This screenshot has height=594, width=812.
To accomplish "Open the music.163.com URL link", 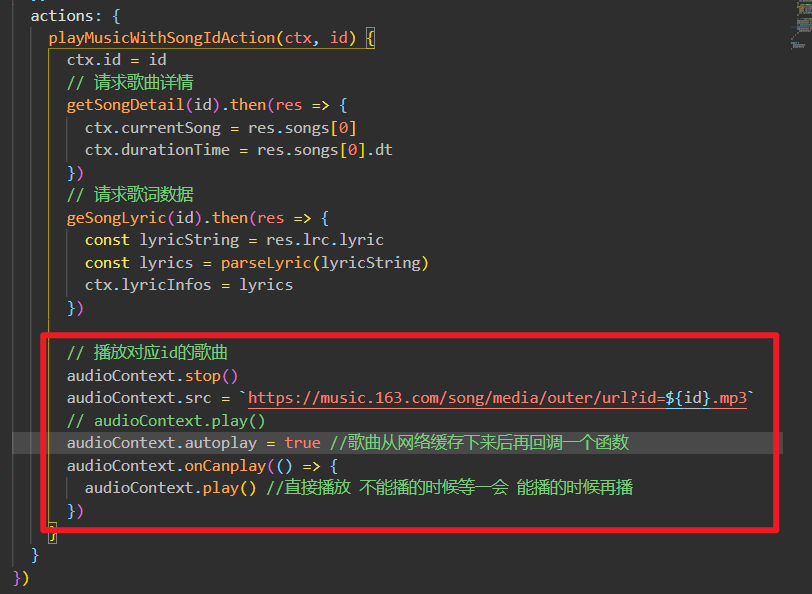I will click(497, 398).
